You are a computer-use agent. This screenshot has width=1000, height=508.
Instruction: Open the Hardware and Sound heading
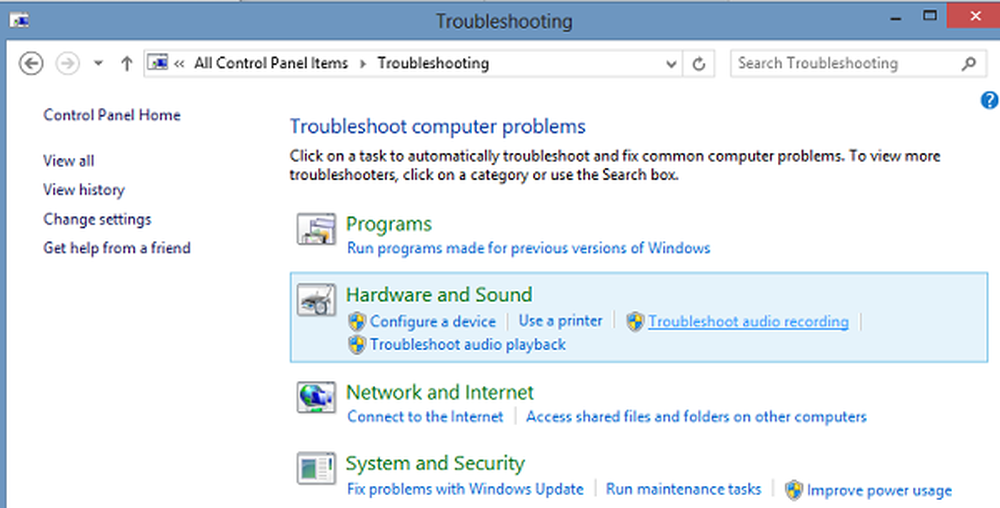439,294
